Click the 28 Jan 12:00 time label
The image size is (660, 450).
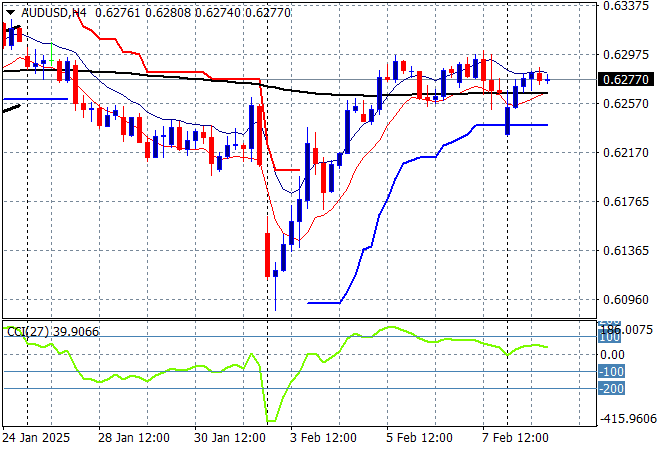(134, 438)
